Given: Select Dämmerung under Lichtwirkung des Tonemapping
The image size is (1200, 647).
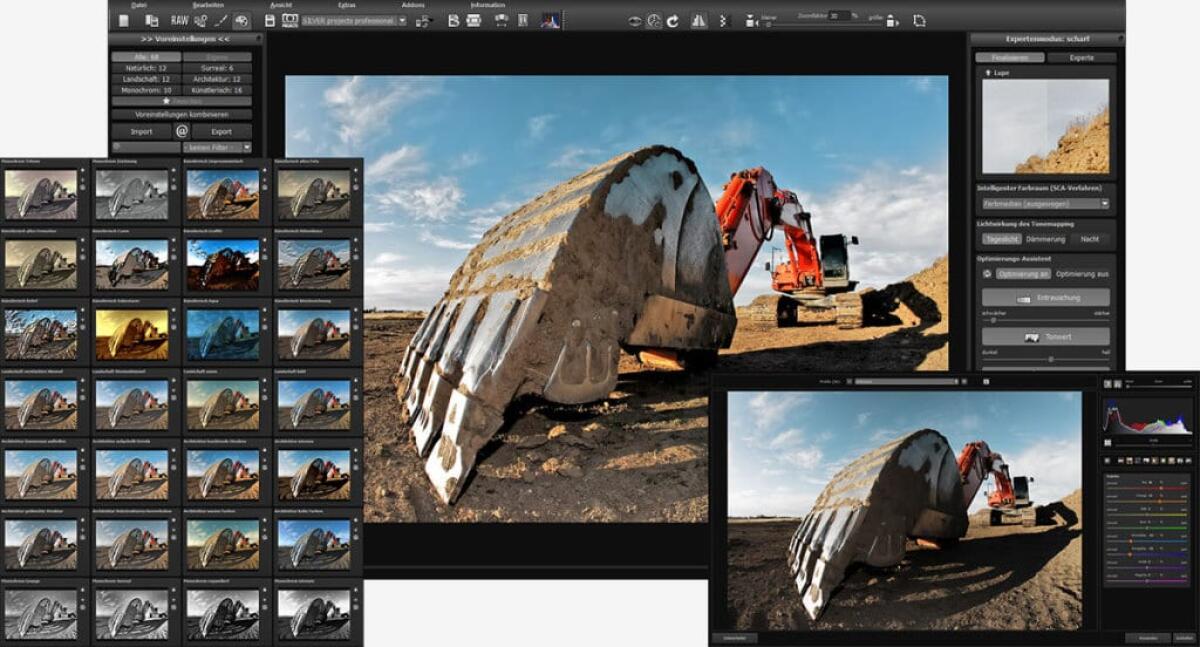Looking at the screenshot, I should click(1045, 239).
